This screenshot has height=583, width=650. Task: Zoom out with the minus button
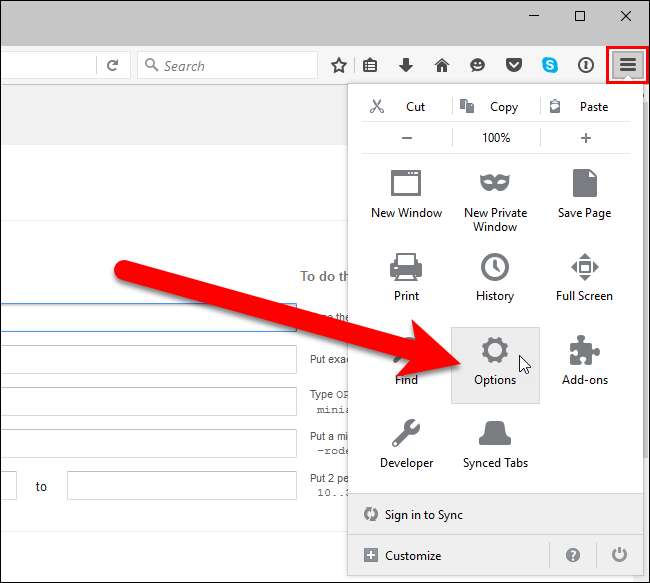coord(407,138)
